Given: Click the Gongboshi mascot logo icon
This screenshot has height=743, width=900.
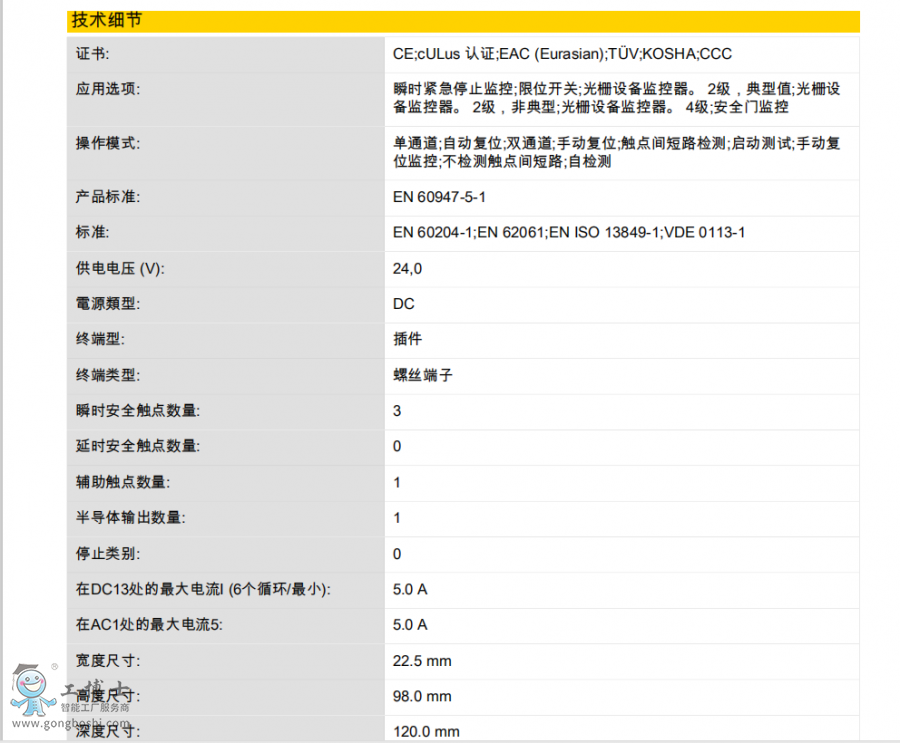Looking at the screenshot, I should [x=30, y=688].
